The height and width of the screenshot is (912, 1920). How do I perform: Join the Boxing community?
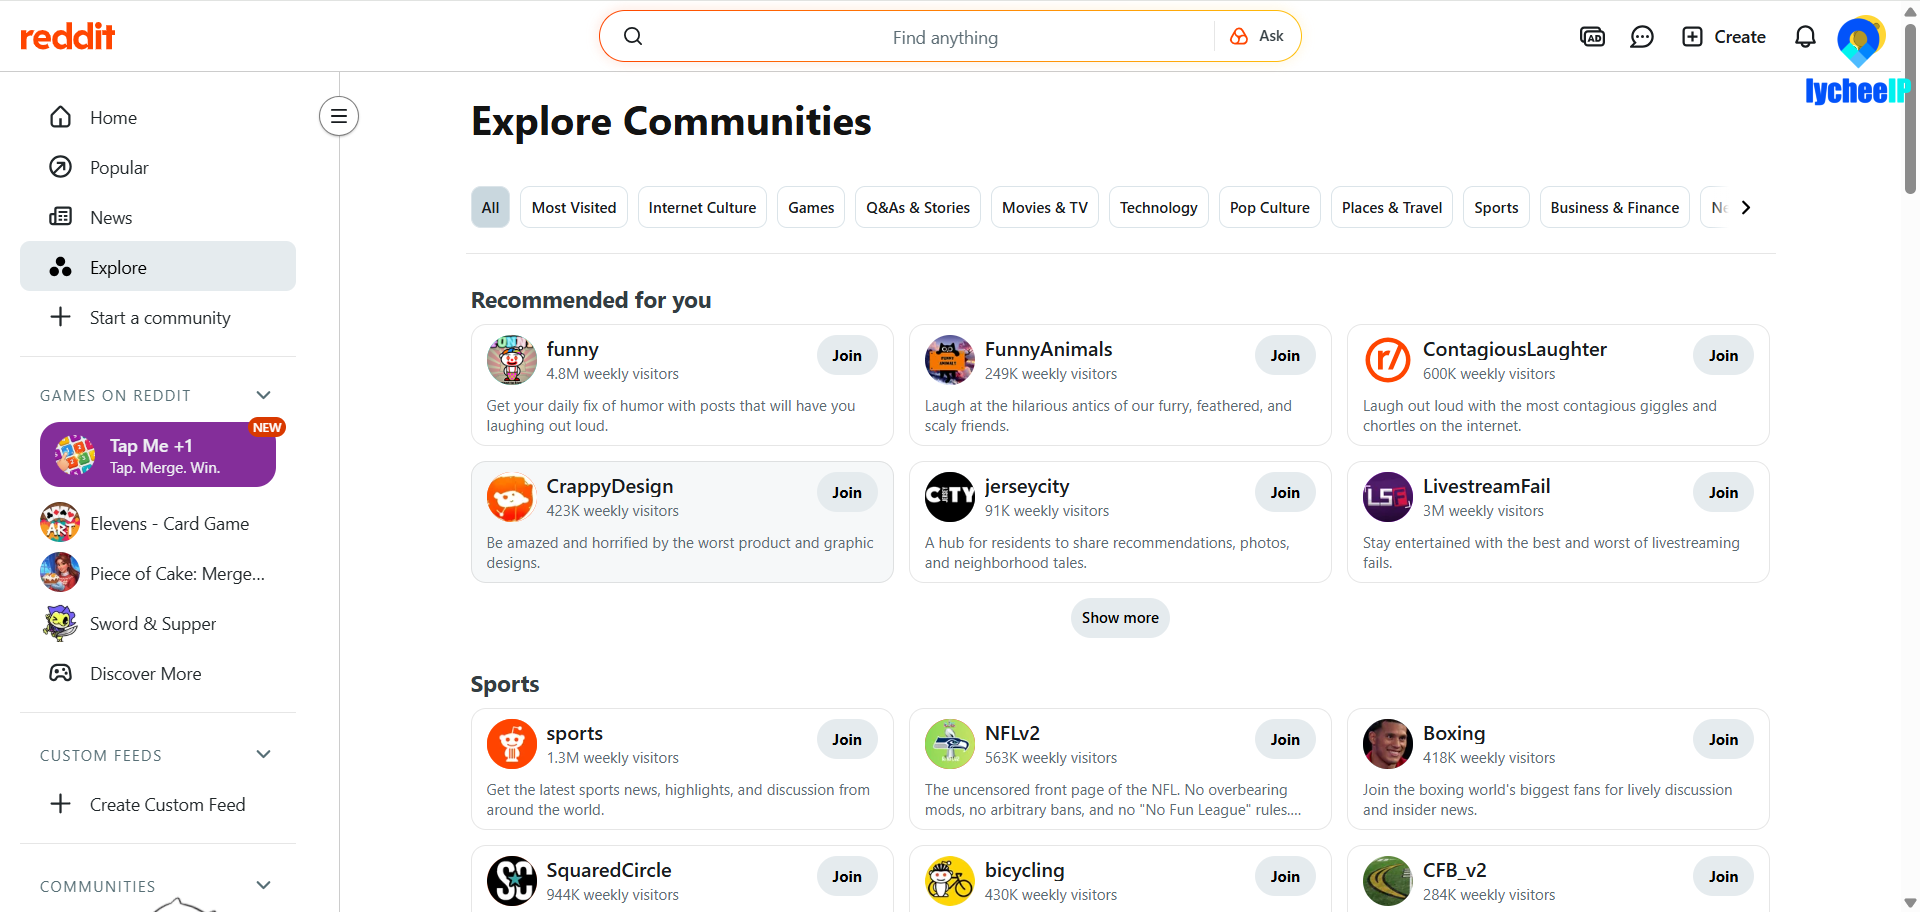1723,739
